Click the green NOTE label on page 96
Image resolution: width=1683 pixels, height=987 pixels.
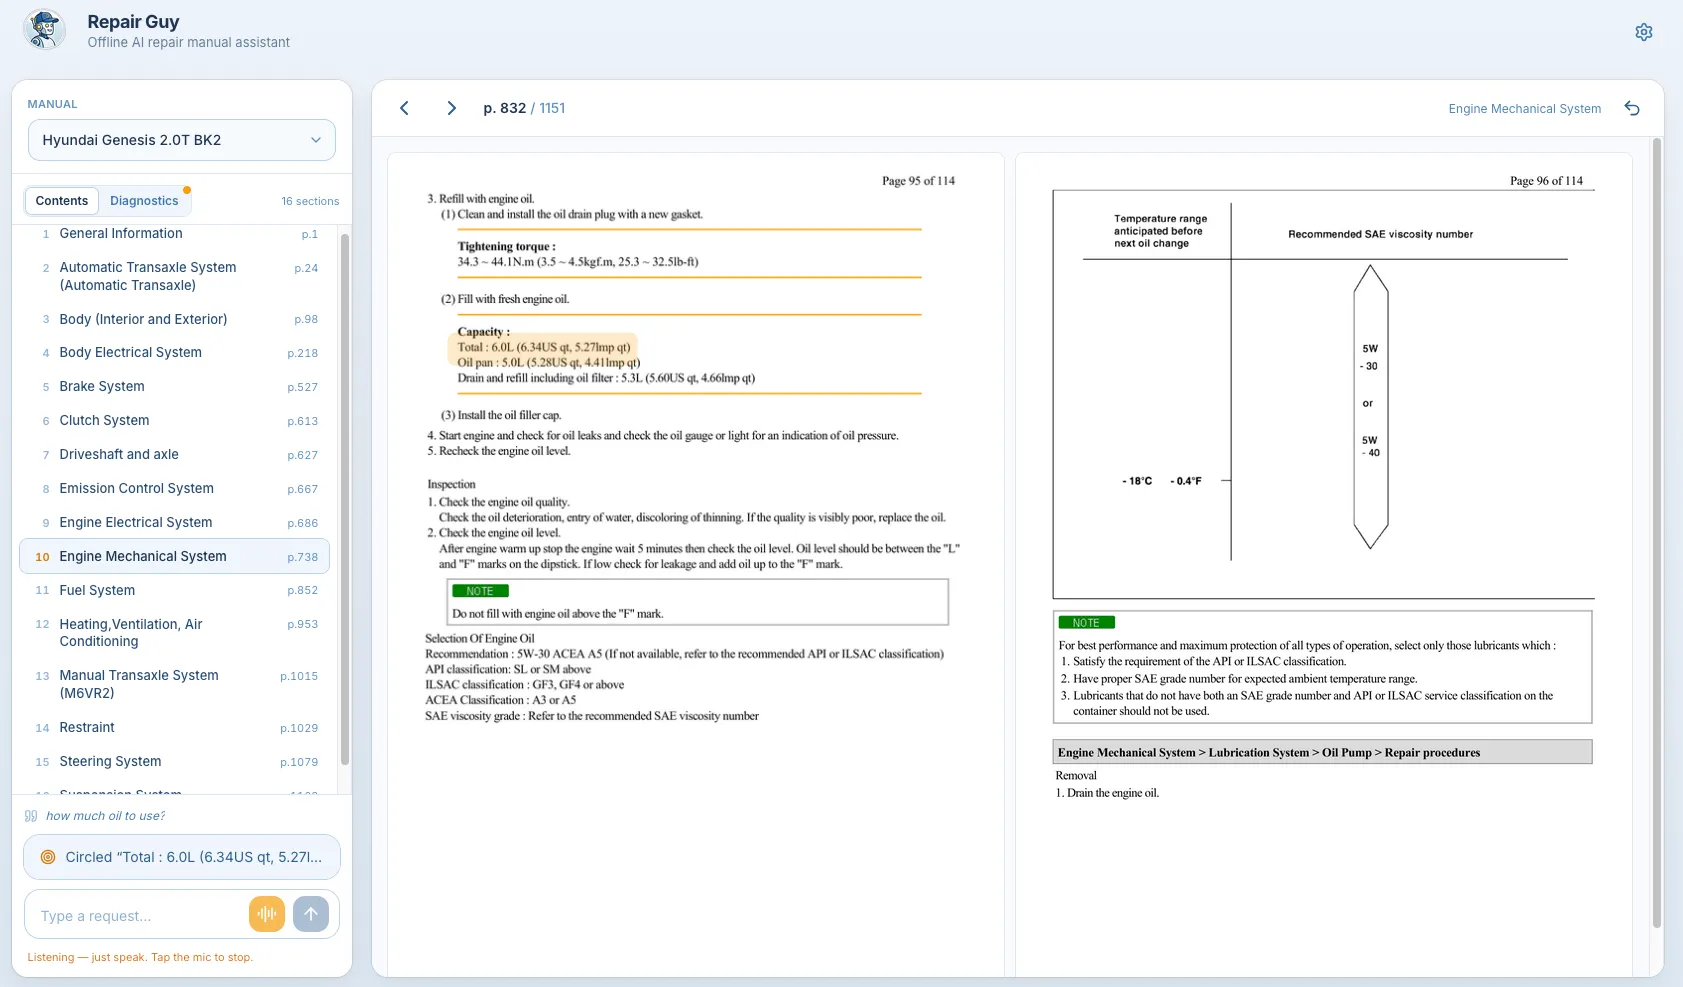point(1086,622)
